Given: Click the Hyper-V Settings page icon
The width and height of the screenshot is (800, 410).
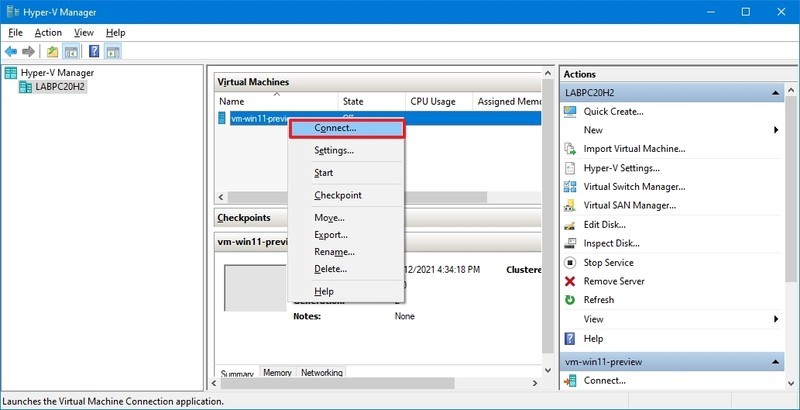Looking at the screenshot, I should pos(570,168).
